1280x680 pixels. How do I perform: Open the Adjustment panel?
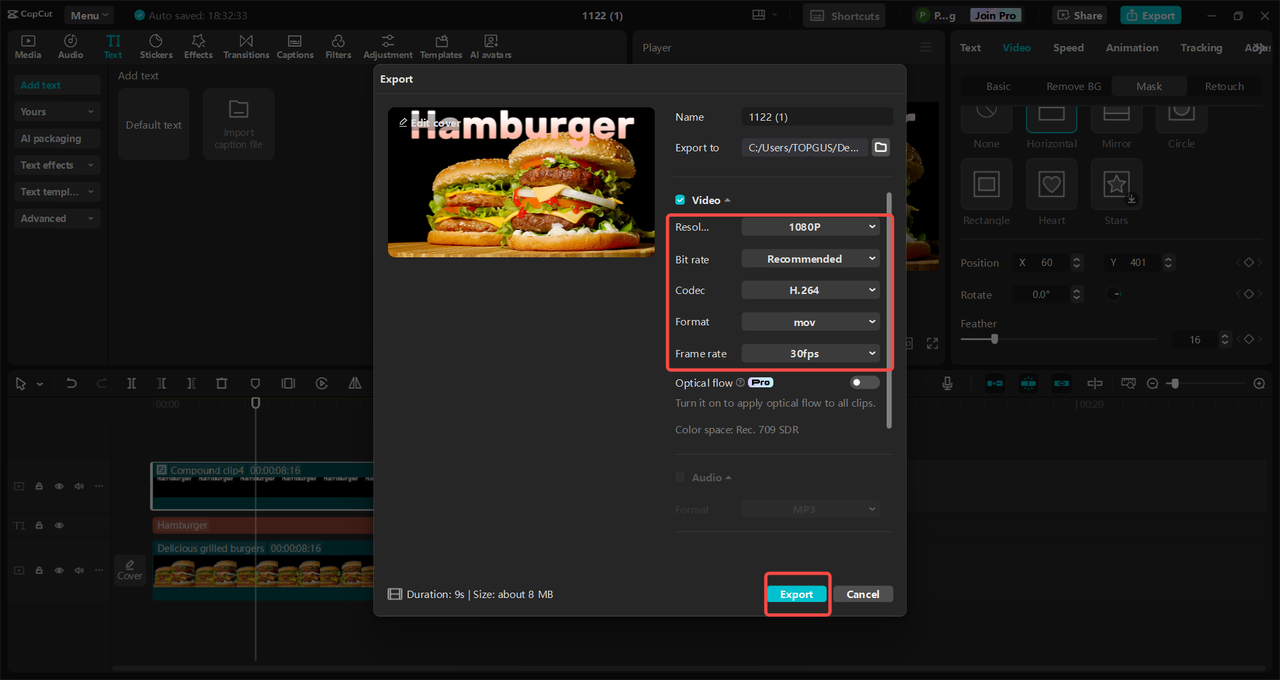[x=388, y=46]
